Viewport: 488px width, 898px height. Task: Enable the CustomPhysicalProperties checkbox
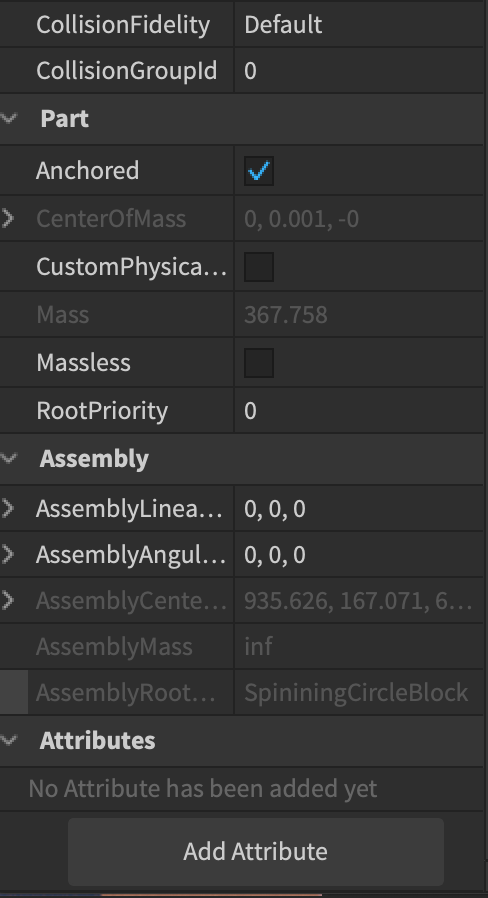pyautogui.click(x=259, y=267)
